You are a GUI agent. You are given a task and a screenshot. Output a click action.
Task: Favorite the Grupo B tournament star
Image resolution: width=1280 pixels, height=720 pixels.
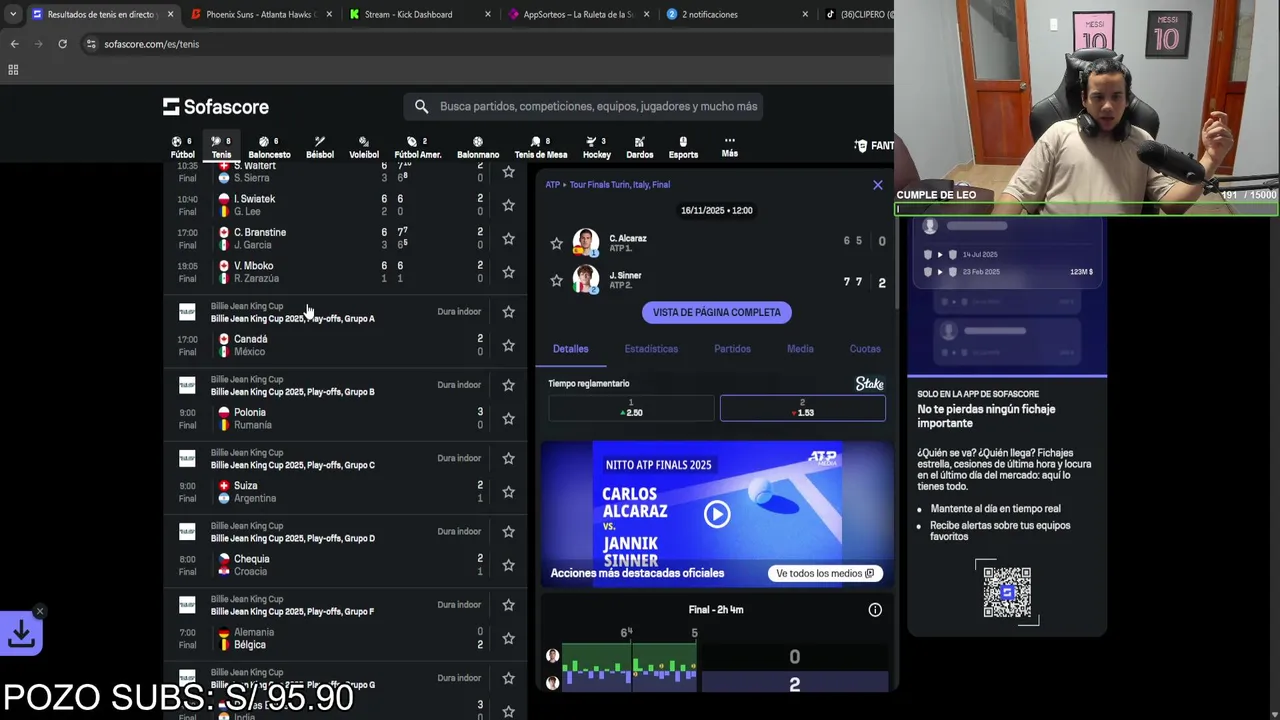click(x=508, y=385)
